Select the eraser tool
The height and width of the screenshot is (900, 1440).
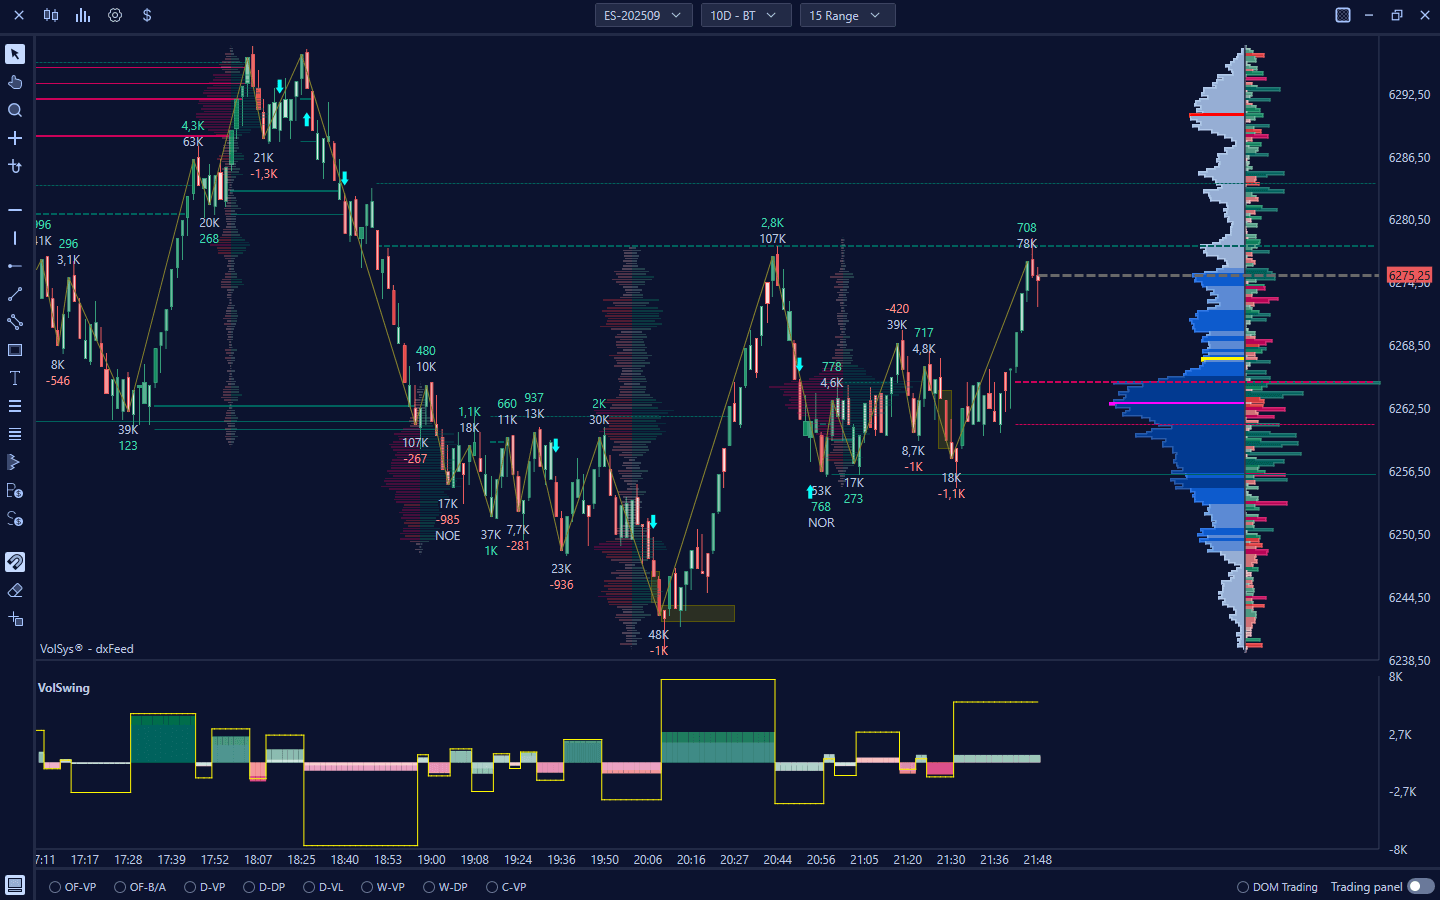(15, 591)
